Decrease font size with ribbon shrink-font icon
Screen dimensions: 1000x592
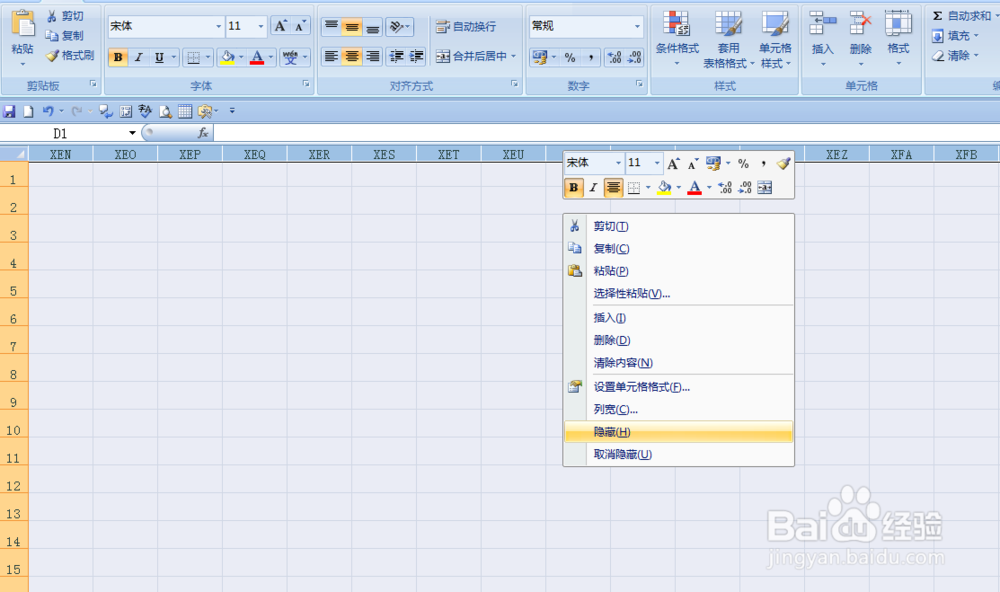[300, 26]
